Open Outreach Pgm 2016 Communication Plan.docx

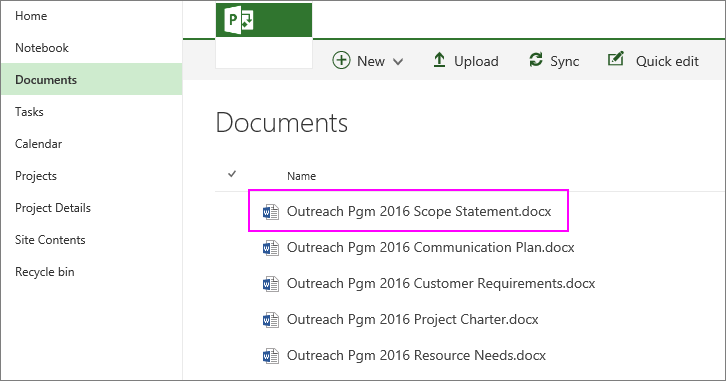(x=431, y=248)
